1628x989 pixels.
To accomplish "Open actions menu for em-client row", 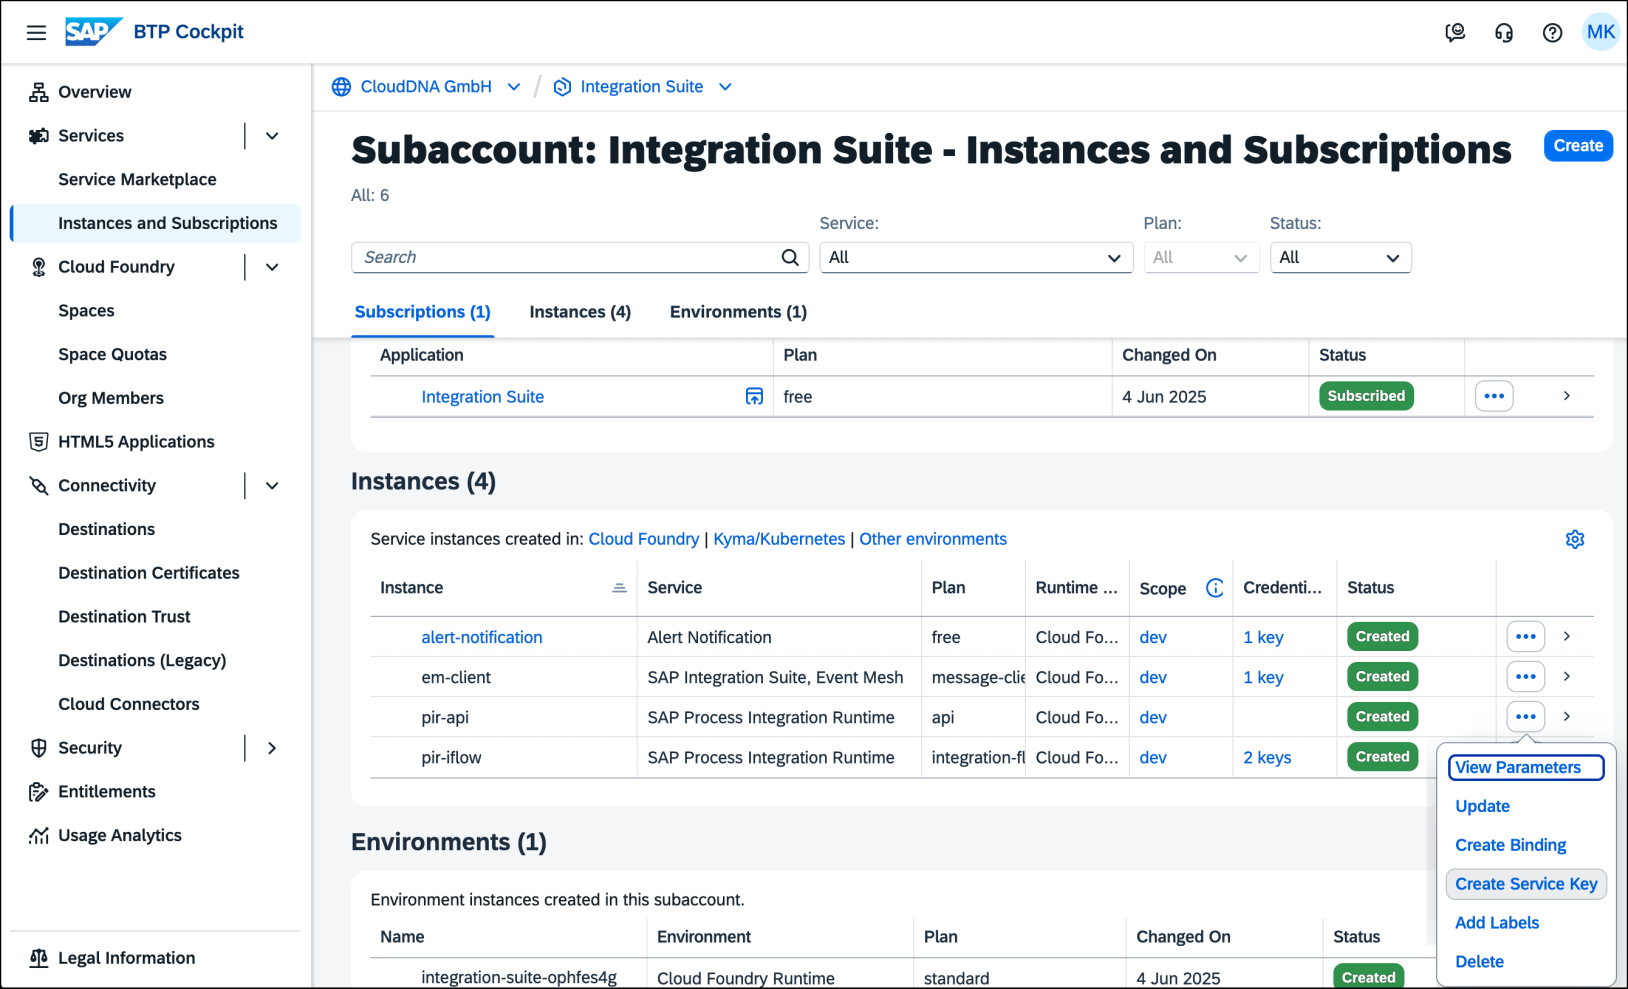I will 1525,676.
